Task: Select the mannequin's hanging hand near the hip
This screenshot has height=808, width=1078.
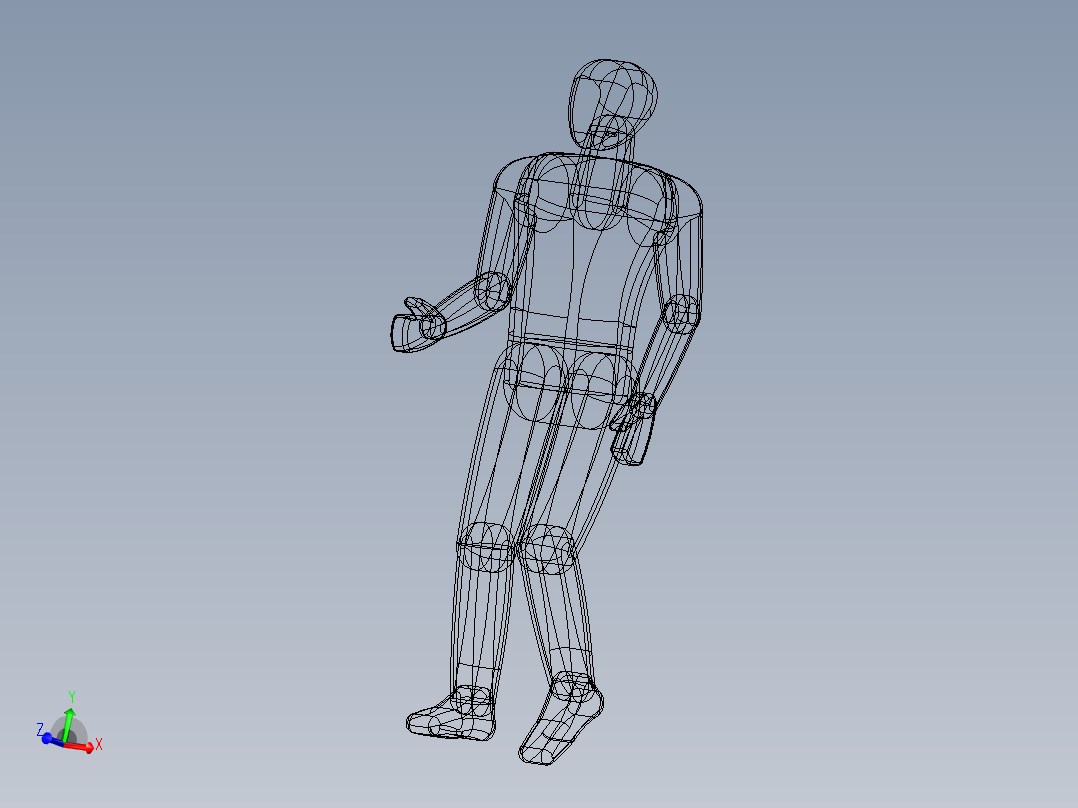Action: click(x=633, y=429)
